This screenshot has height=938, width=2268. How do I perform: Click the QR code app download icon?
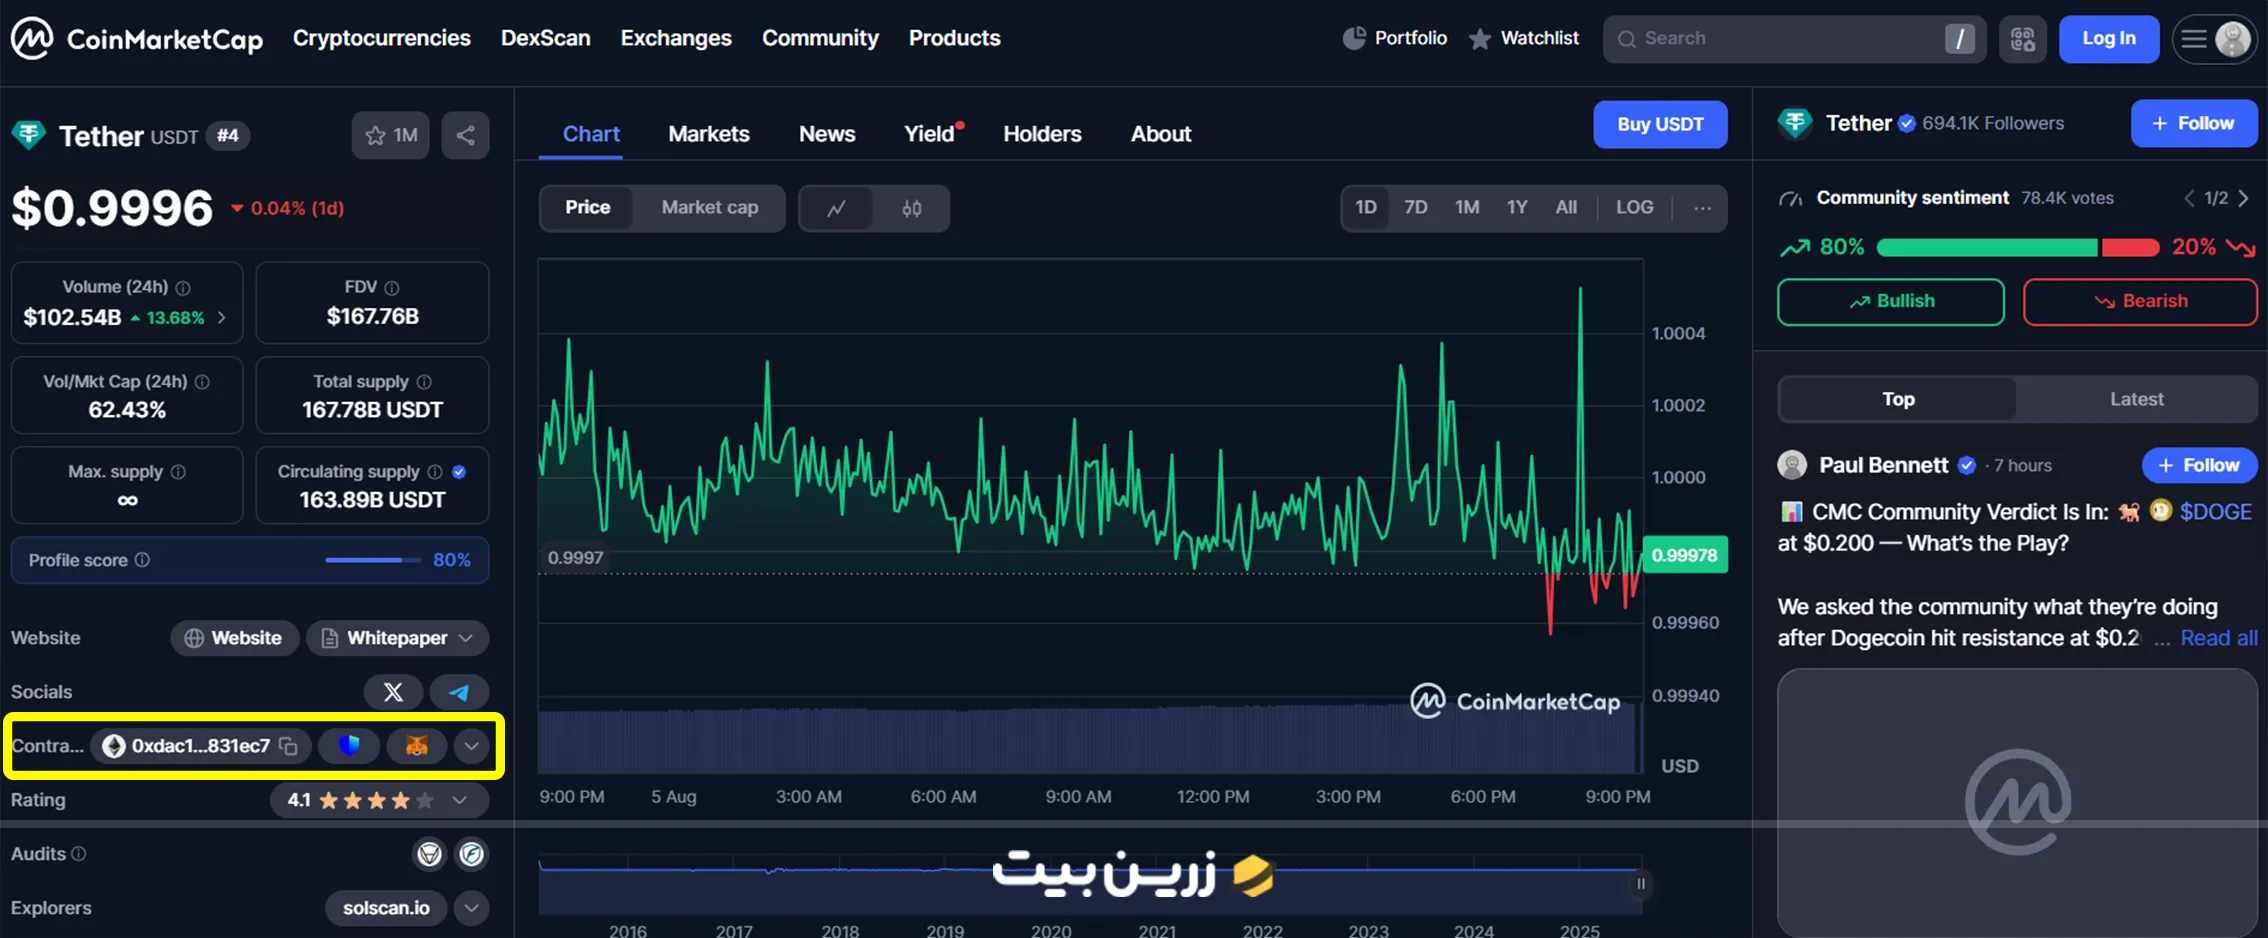[2023, 39]
